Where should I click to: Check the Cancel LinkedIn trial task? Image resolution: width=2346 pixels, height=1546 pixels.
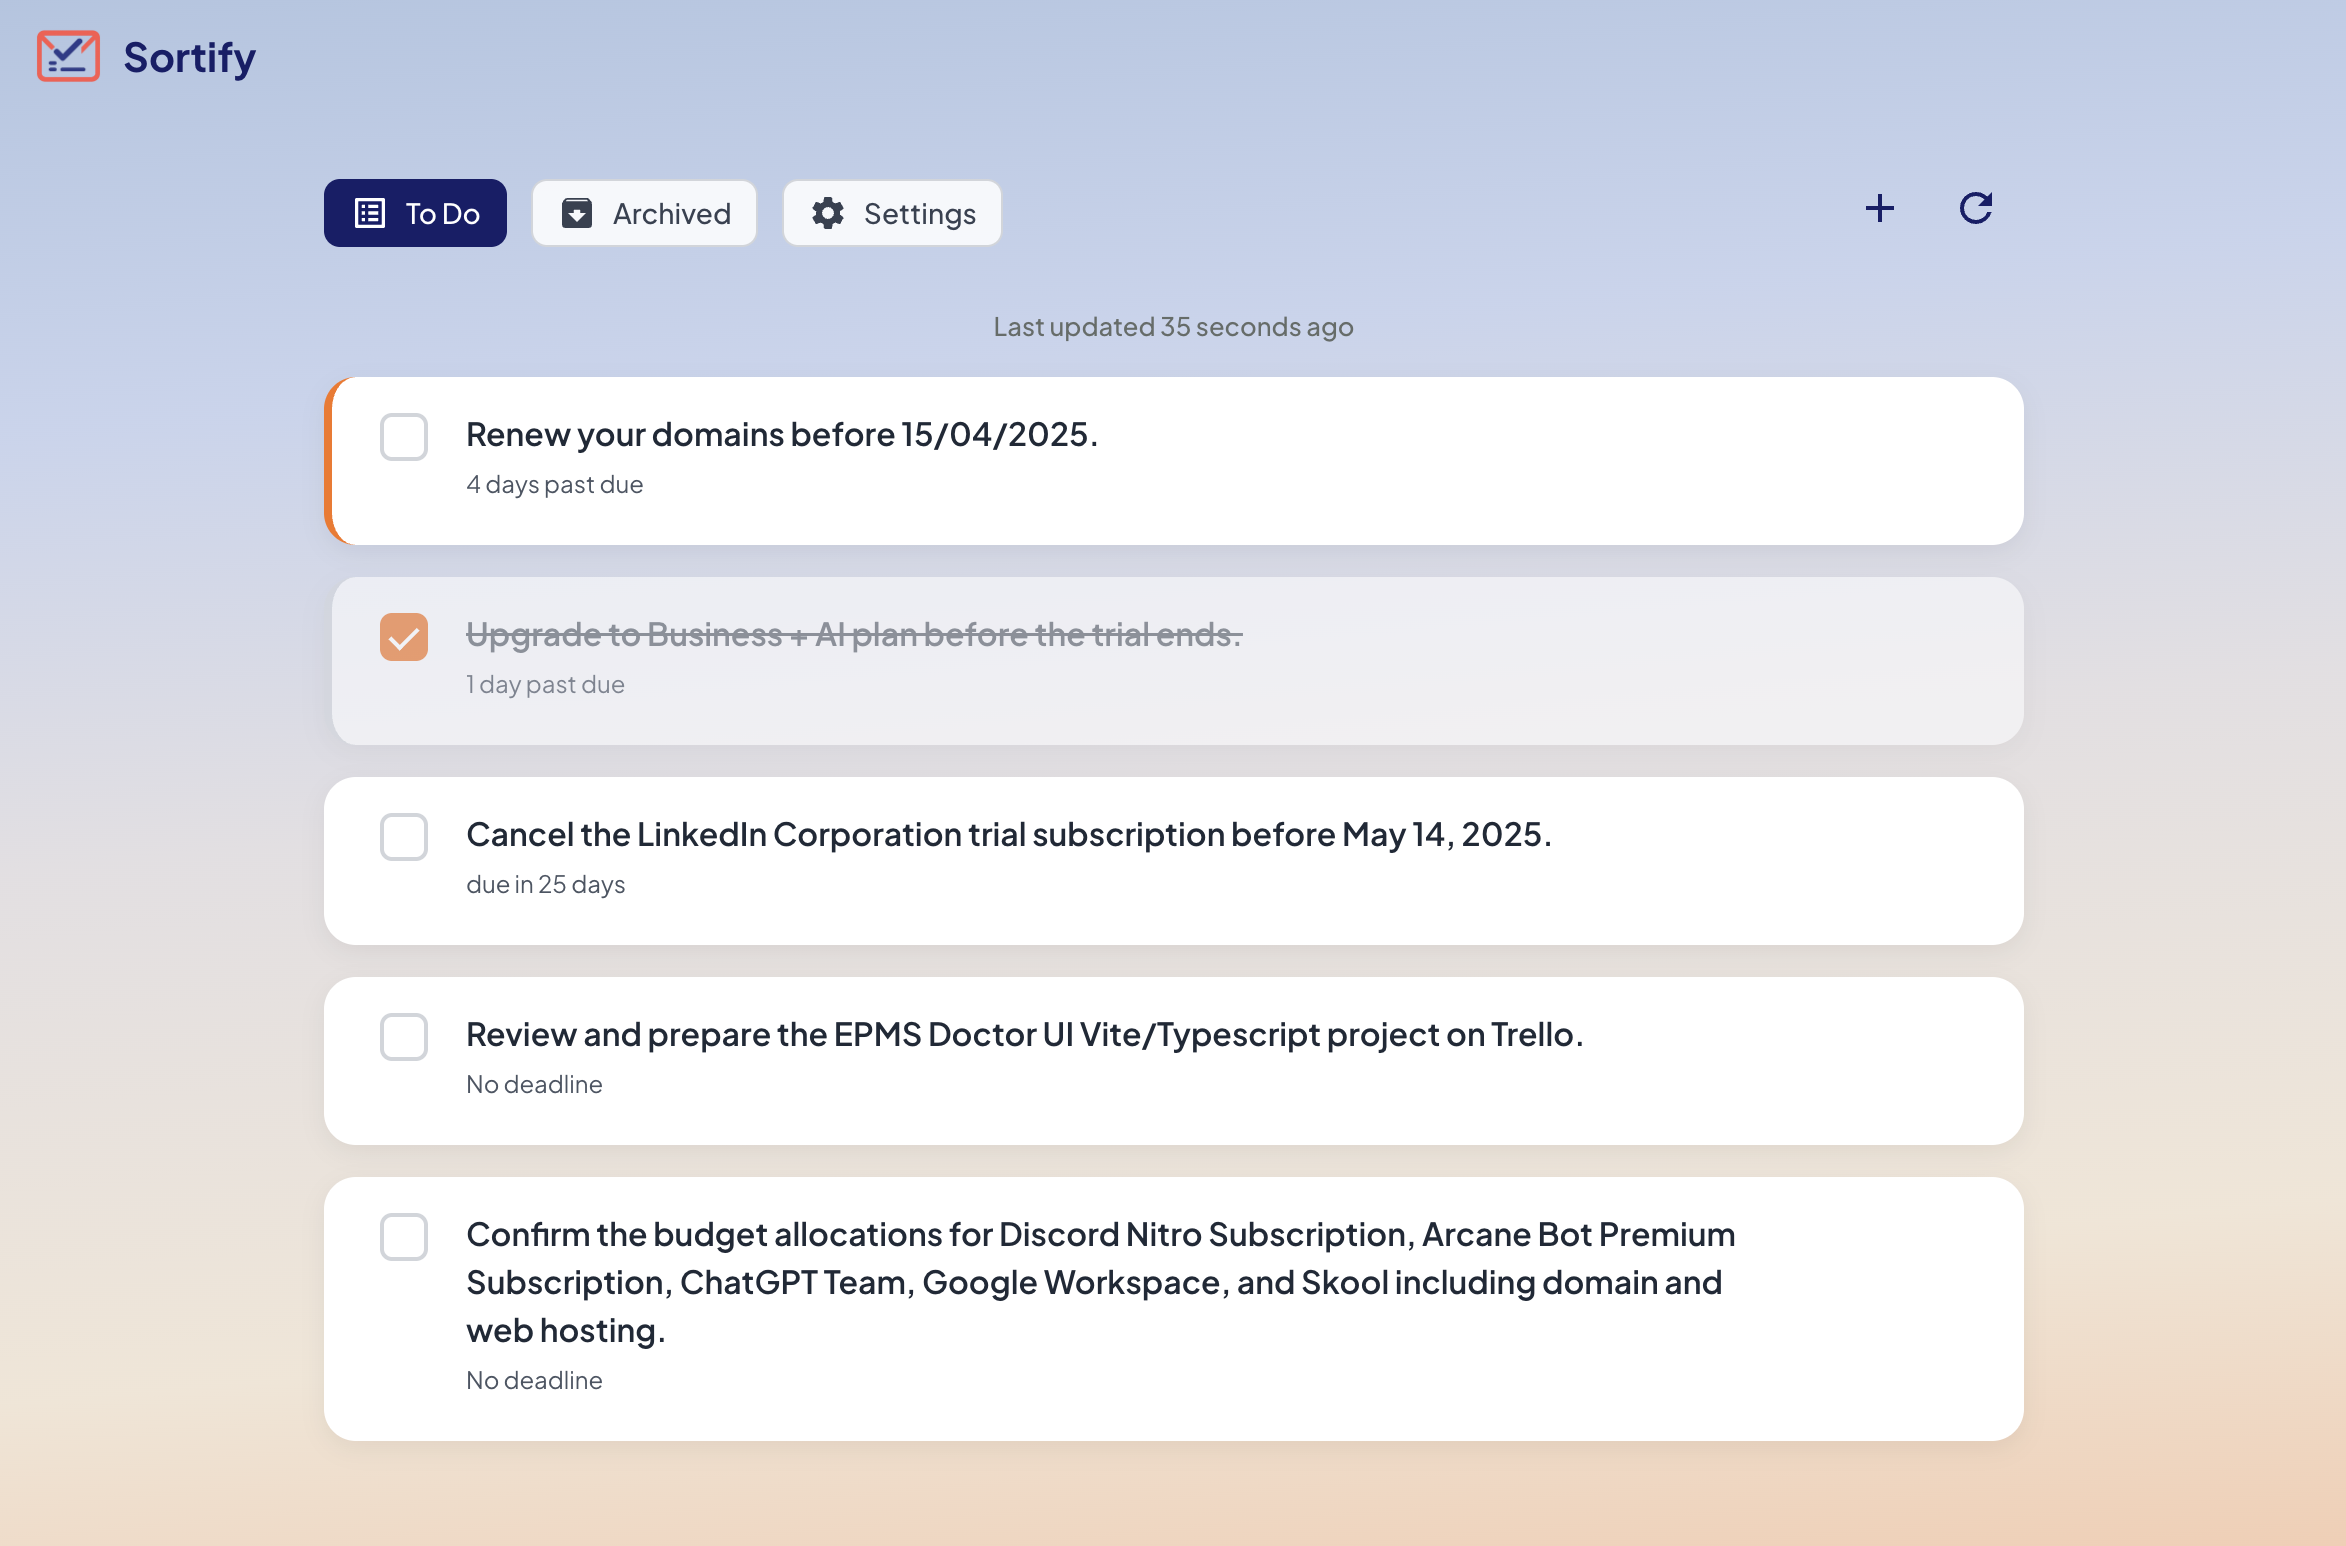coord(404,837)
